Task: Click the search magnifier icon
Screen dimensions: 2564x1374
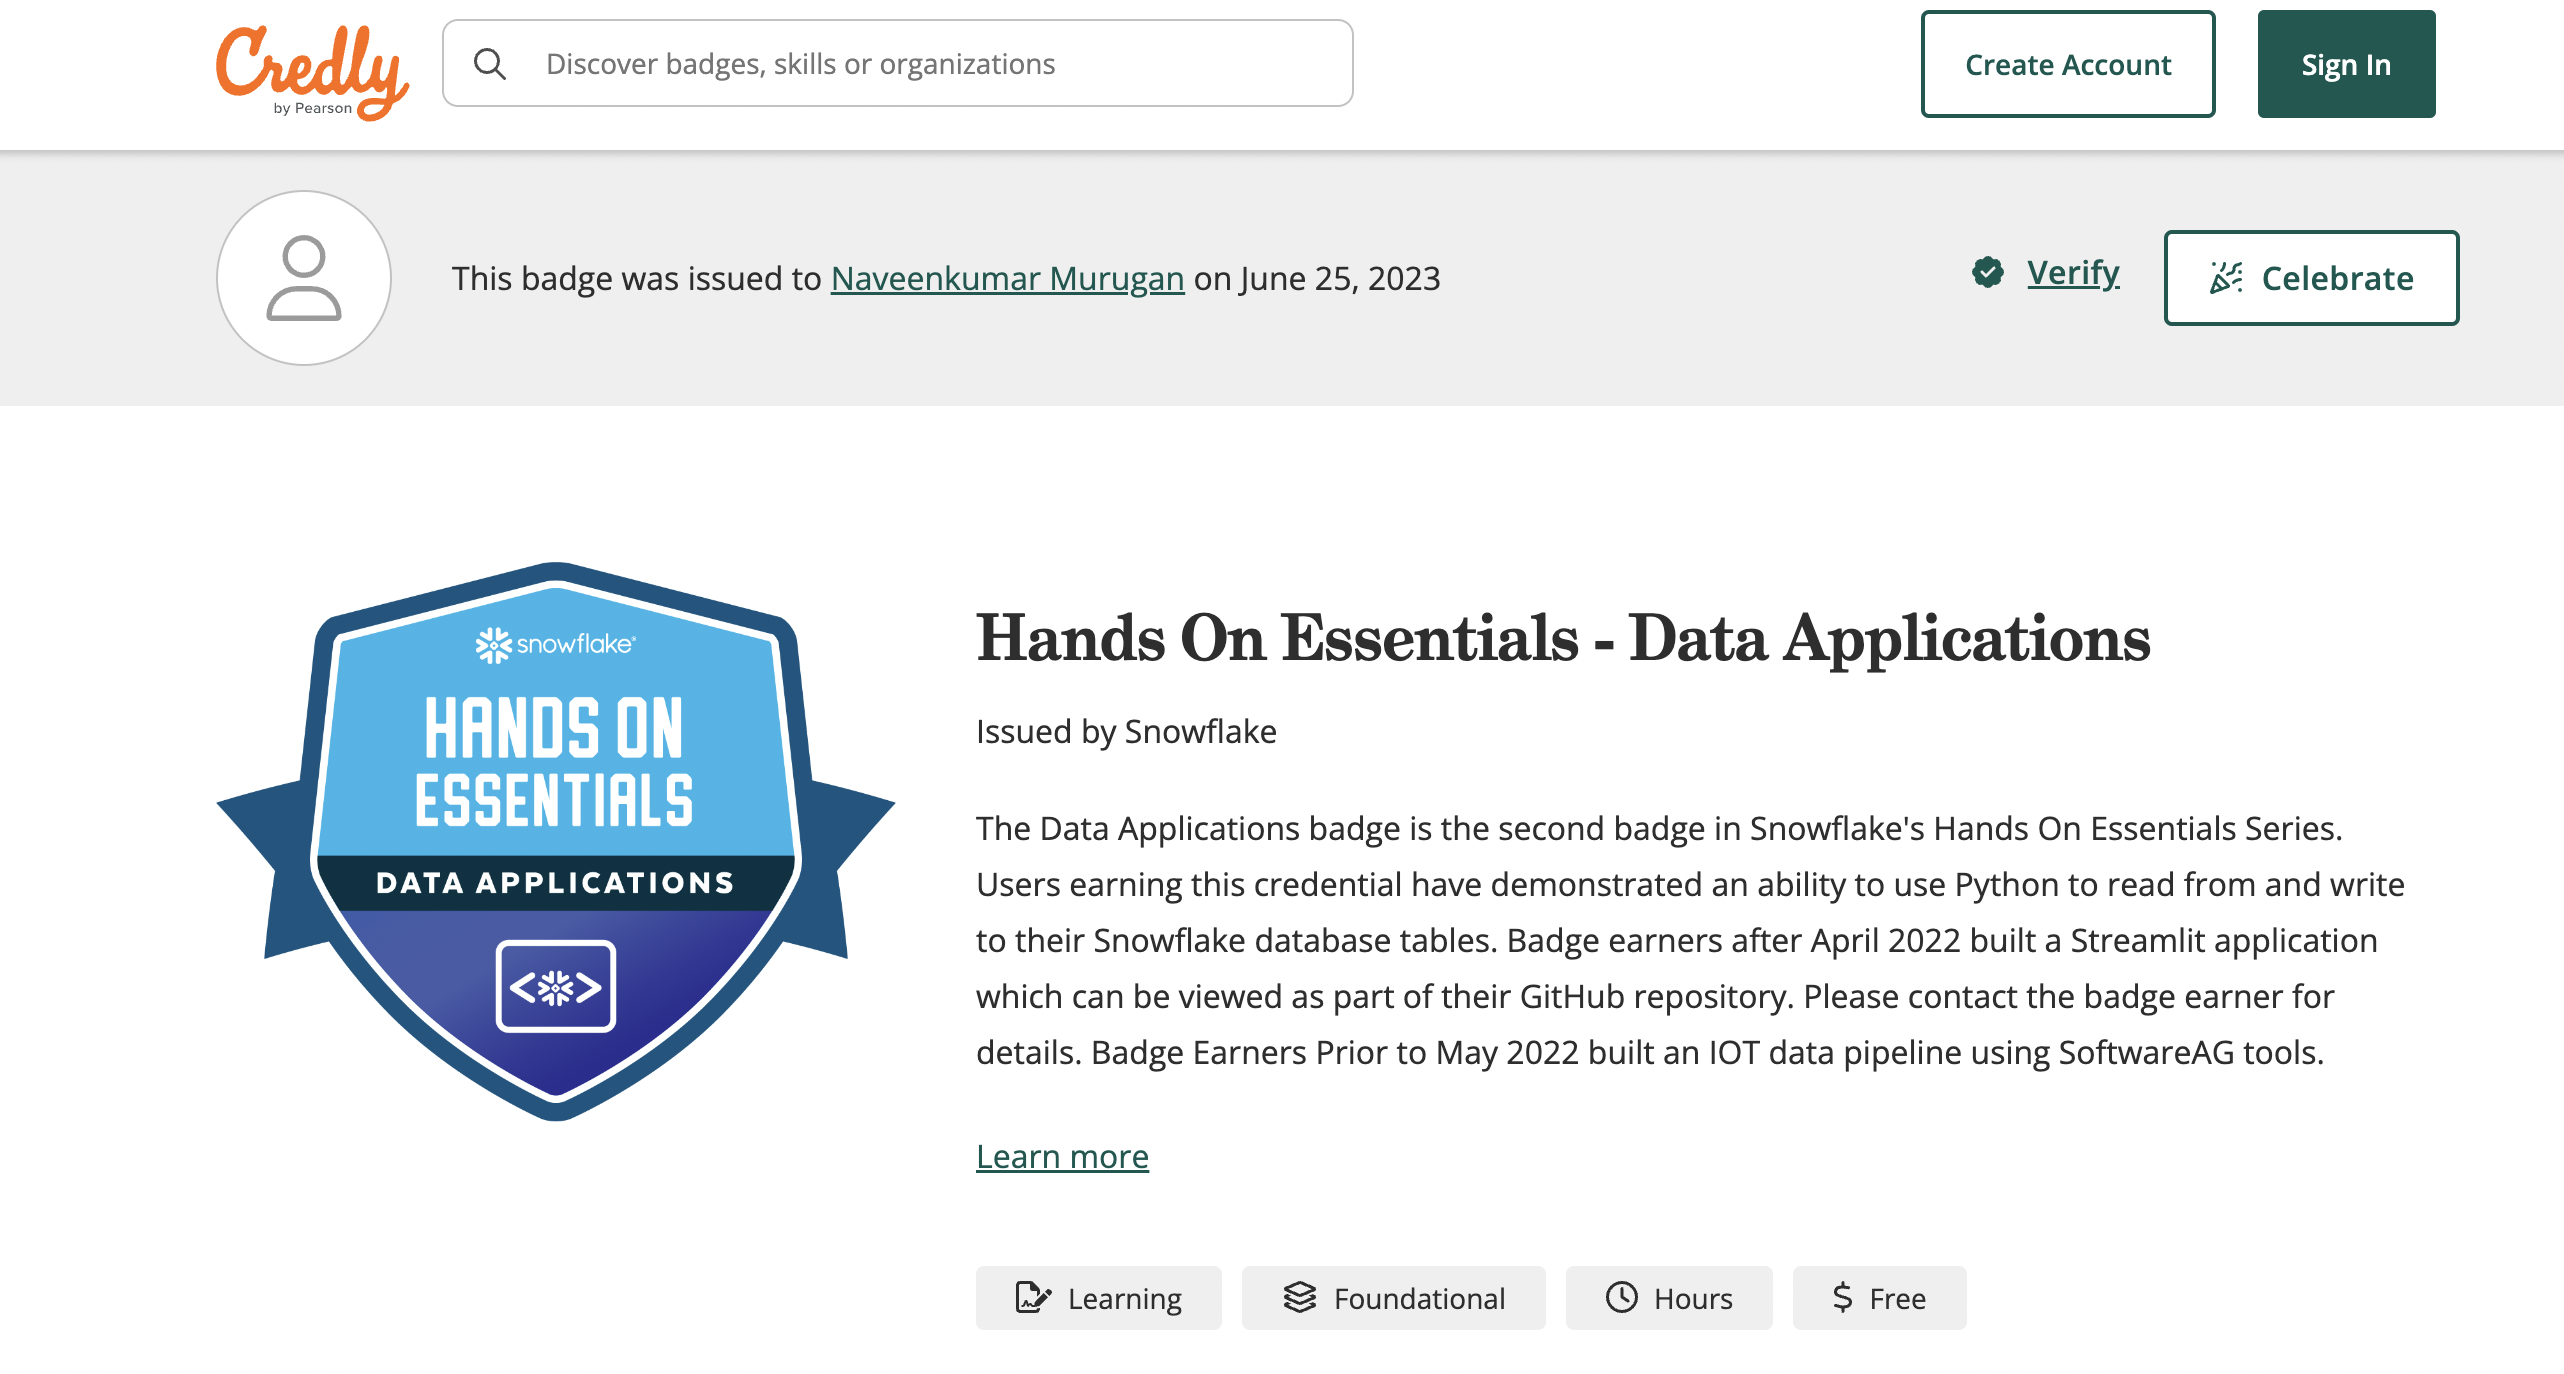Action: point(490,64)
